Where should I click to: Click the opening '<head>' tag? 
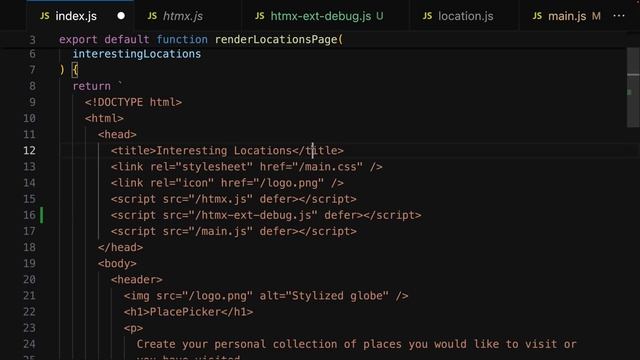click(x=117, y=134)
